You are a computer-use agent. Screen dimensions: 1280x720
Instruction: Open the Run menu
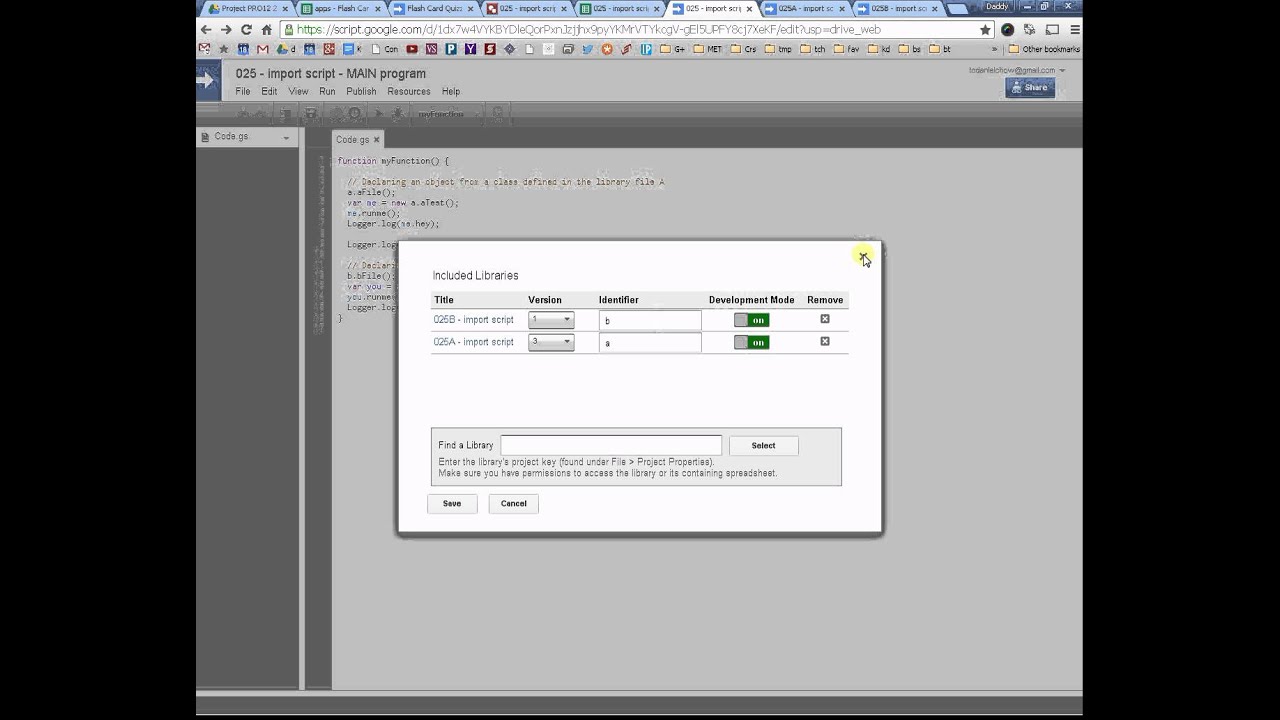327,91
